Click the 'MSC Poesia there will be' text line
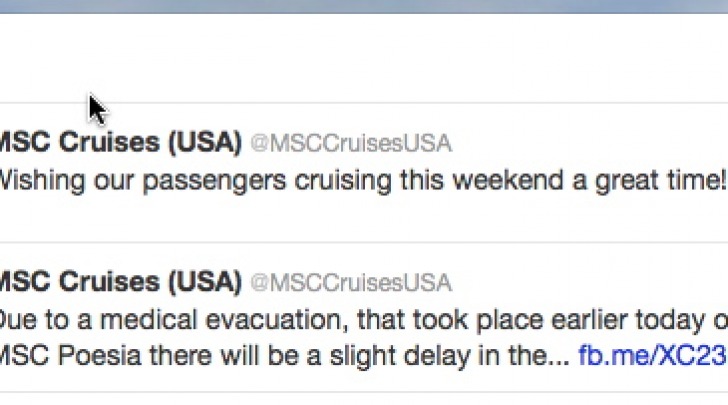728x405 pixels. (284, 356)
